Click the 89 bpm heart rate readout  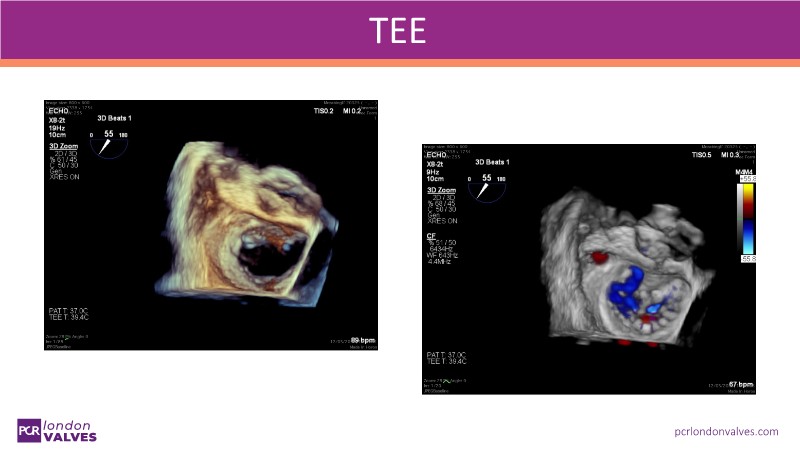click(362, 341)
